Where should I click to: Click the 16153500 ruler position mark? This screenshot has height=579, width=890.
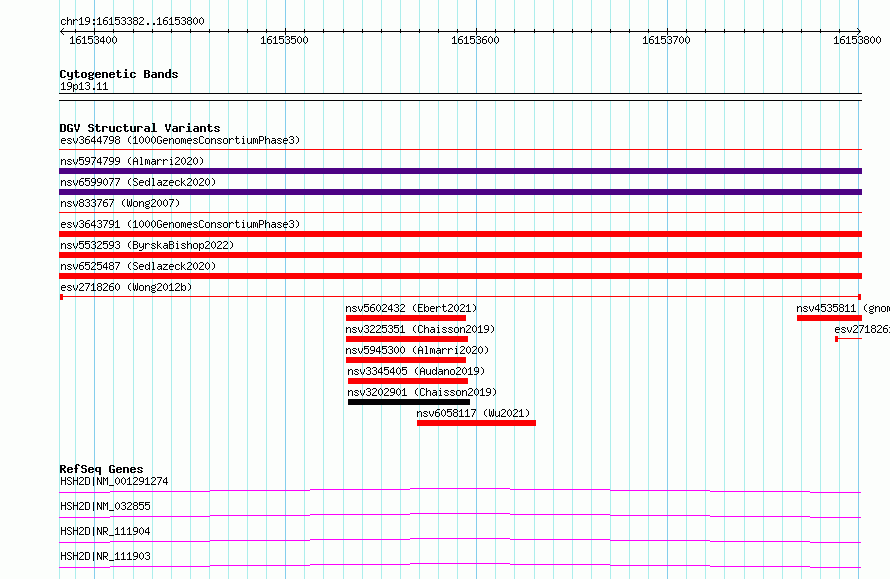284,40
